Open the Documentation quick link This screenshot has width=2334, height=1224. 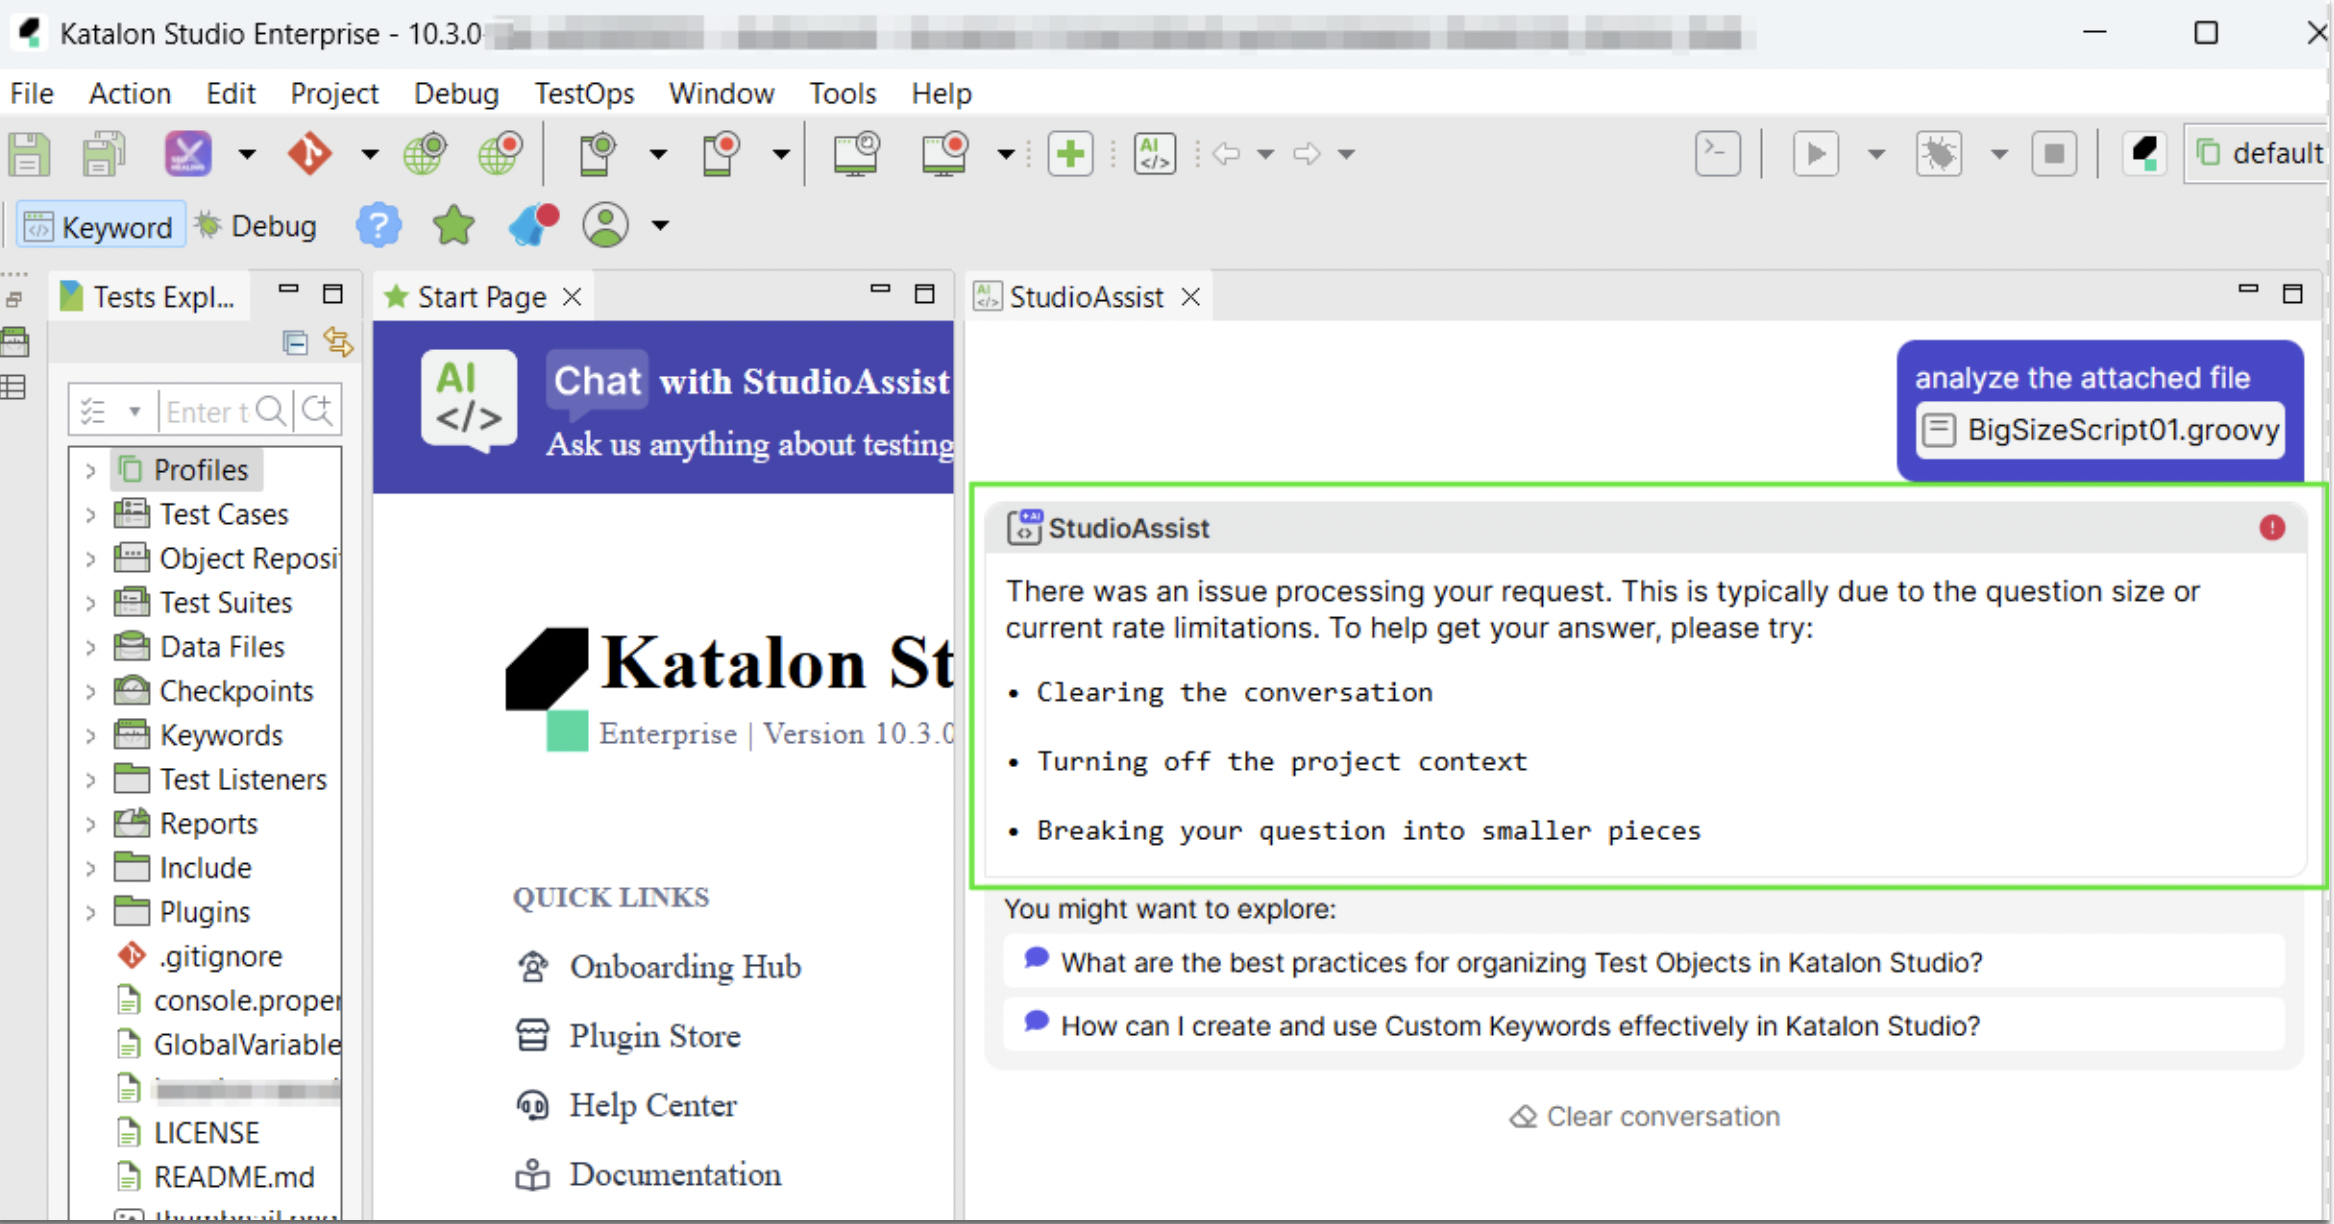coord(650,1175)
